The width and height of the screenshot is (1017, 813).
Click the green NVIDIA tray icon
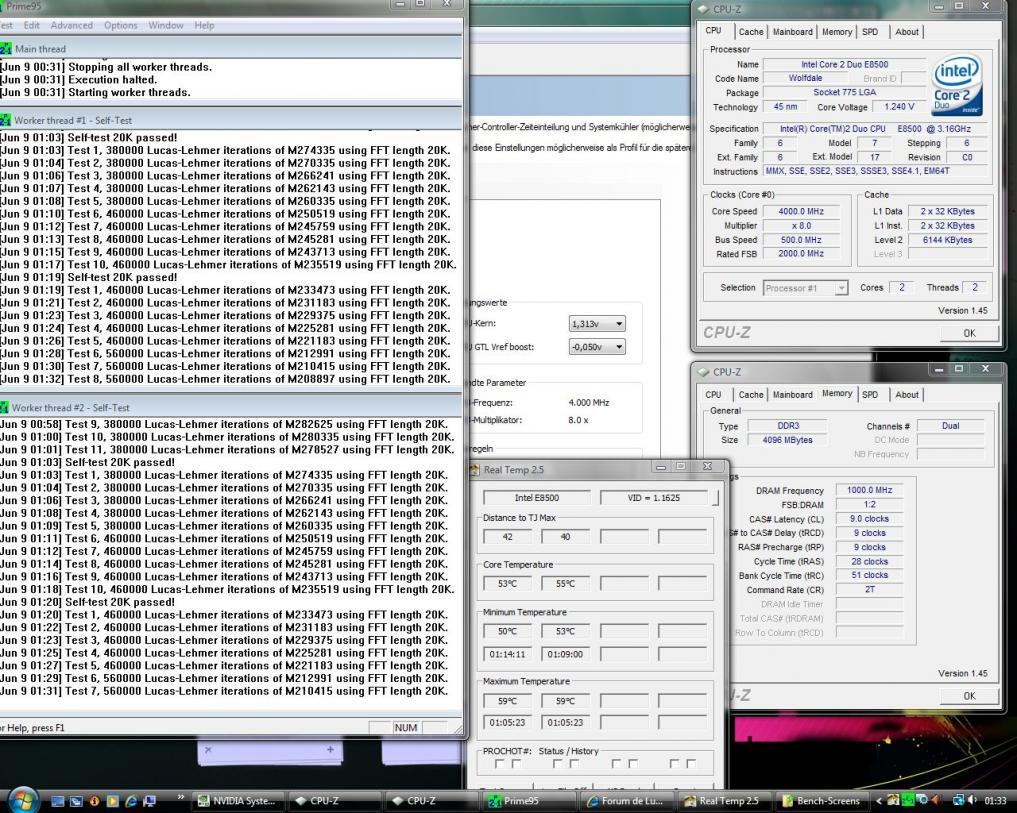pyautogui.click(x=908, y=799)
